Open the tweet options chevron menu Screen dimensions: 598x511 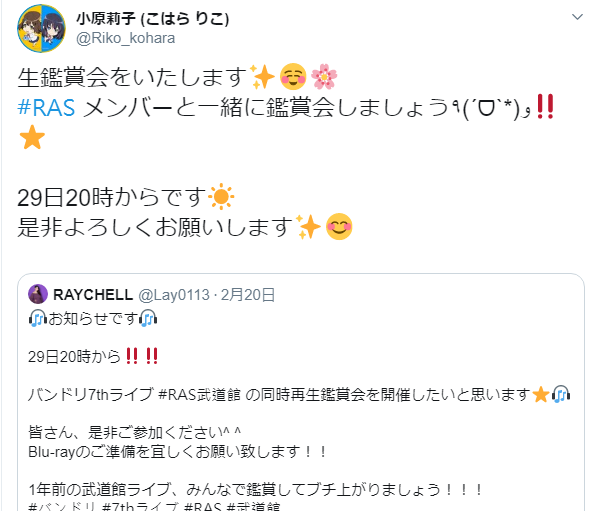577,17
